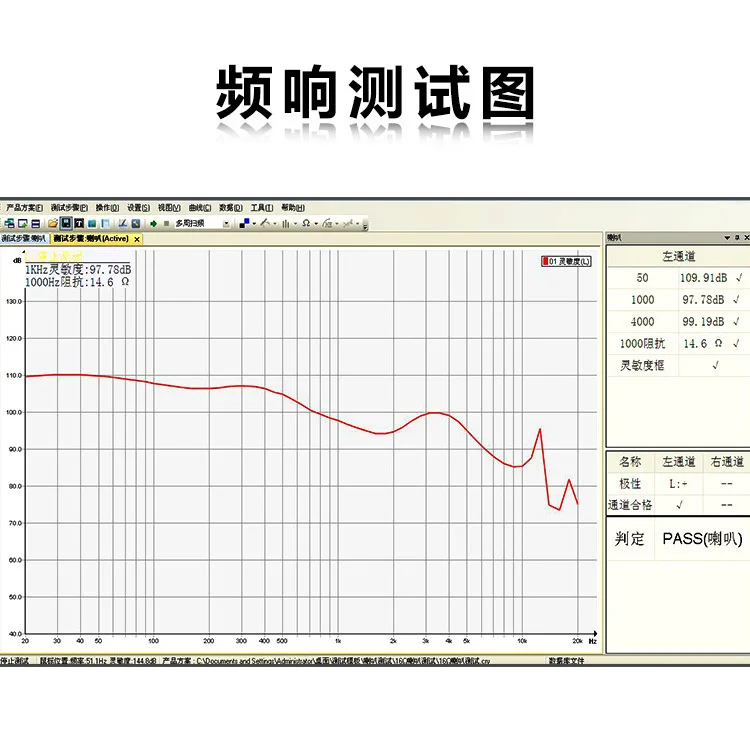The height and width of the screenshot is (750, 750).
Task: Open the 操作(O) menu
Action: pos(107,208)
